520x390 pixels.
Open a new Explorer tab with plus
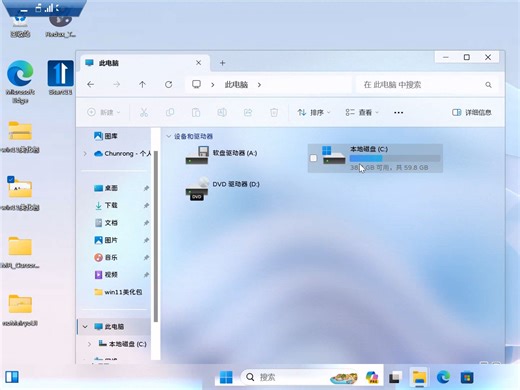222,63
